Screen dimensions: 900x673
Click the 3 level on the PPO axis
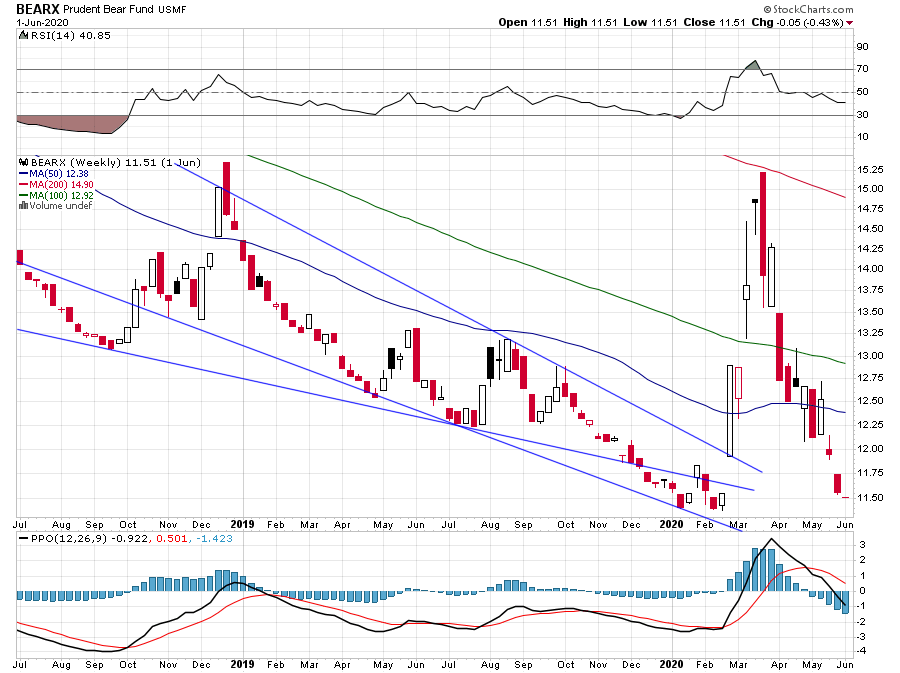coord(863,544)
